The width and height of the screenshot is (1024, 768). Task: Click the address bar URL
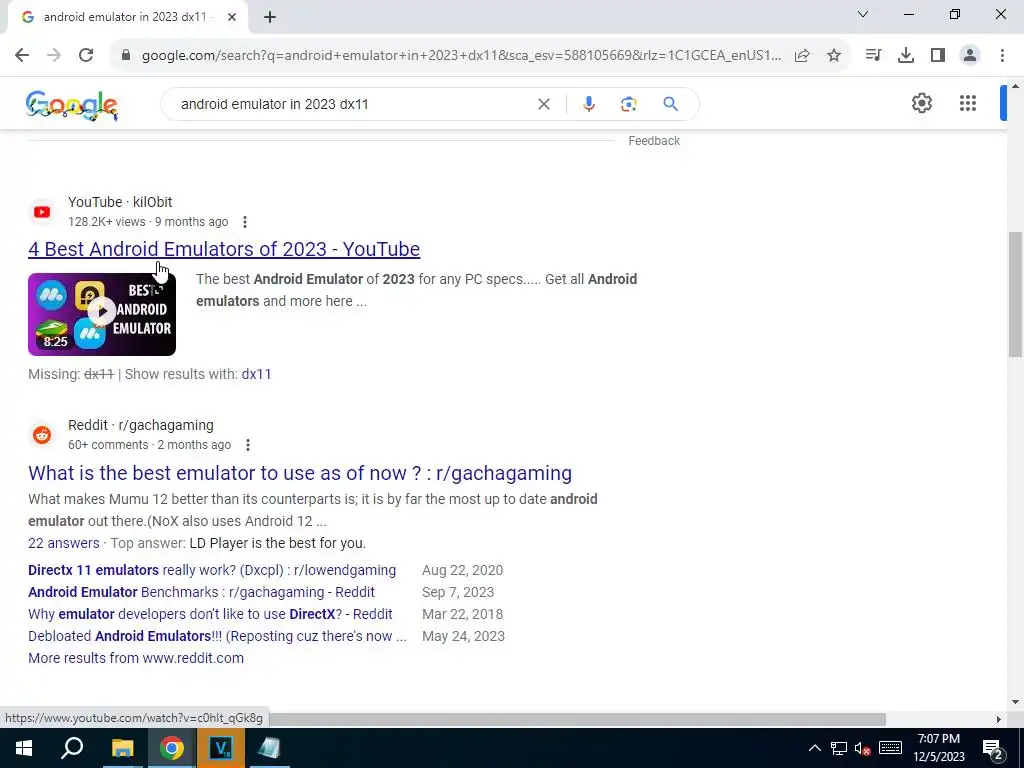pyautogui.click(x=461, y=56)
